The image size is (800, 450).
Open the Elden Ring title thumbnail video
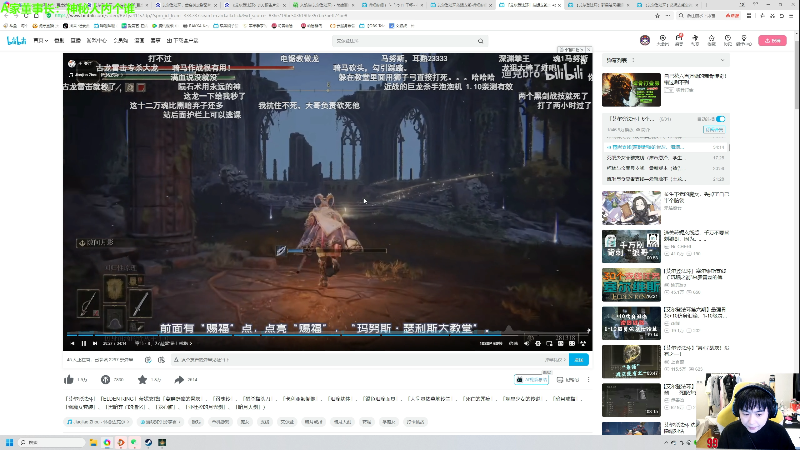[631, 285]
